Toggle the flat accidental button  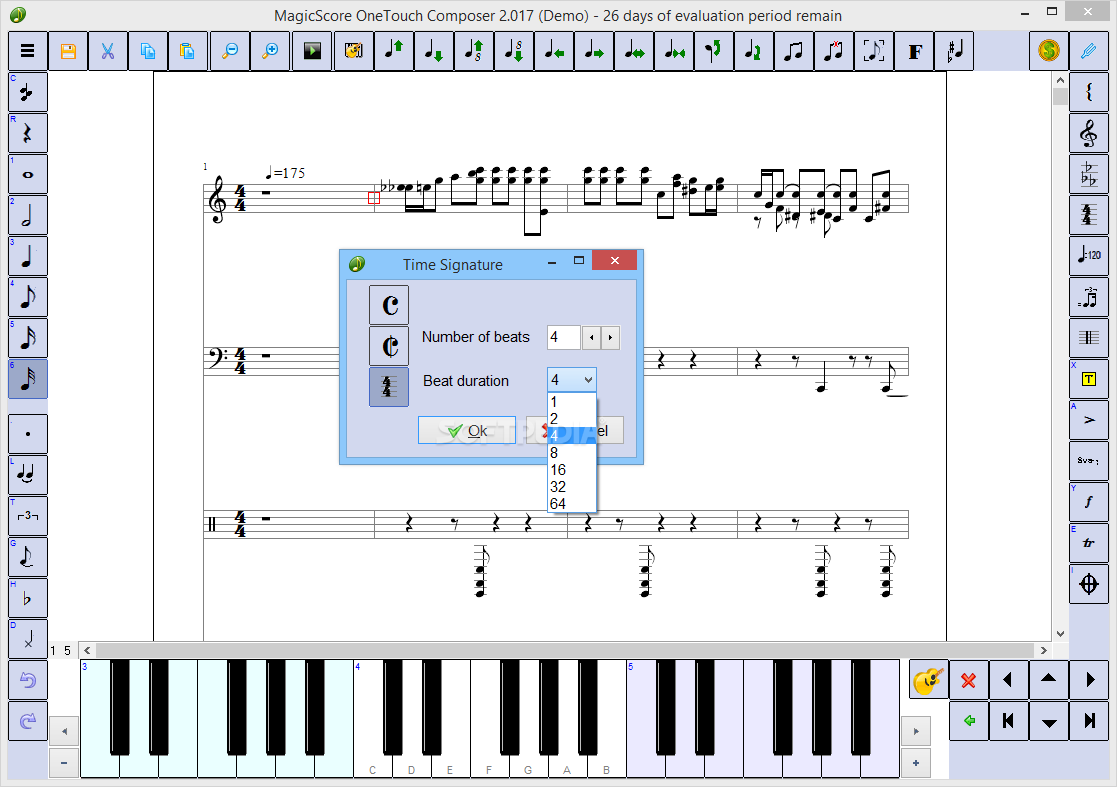tap(28, 598)
